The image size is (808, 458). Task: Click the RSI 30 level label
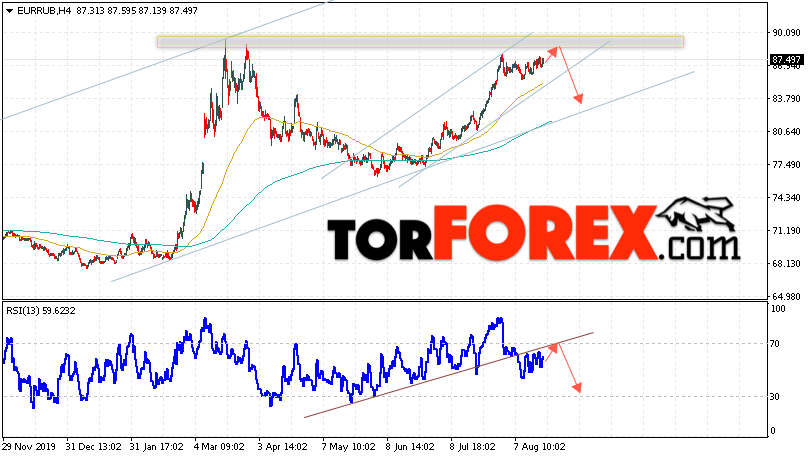[x=774, y=397]
